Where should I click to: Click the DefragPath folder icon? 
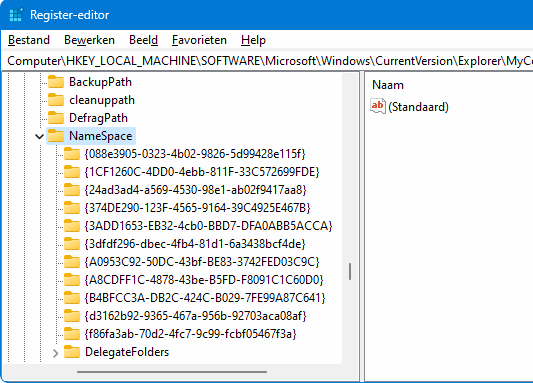pyautogui.click(x=56, y=118)
